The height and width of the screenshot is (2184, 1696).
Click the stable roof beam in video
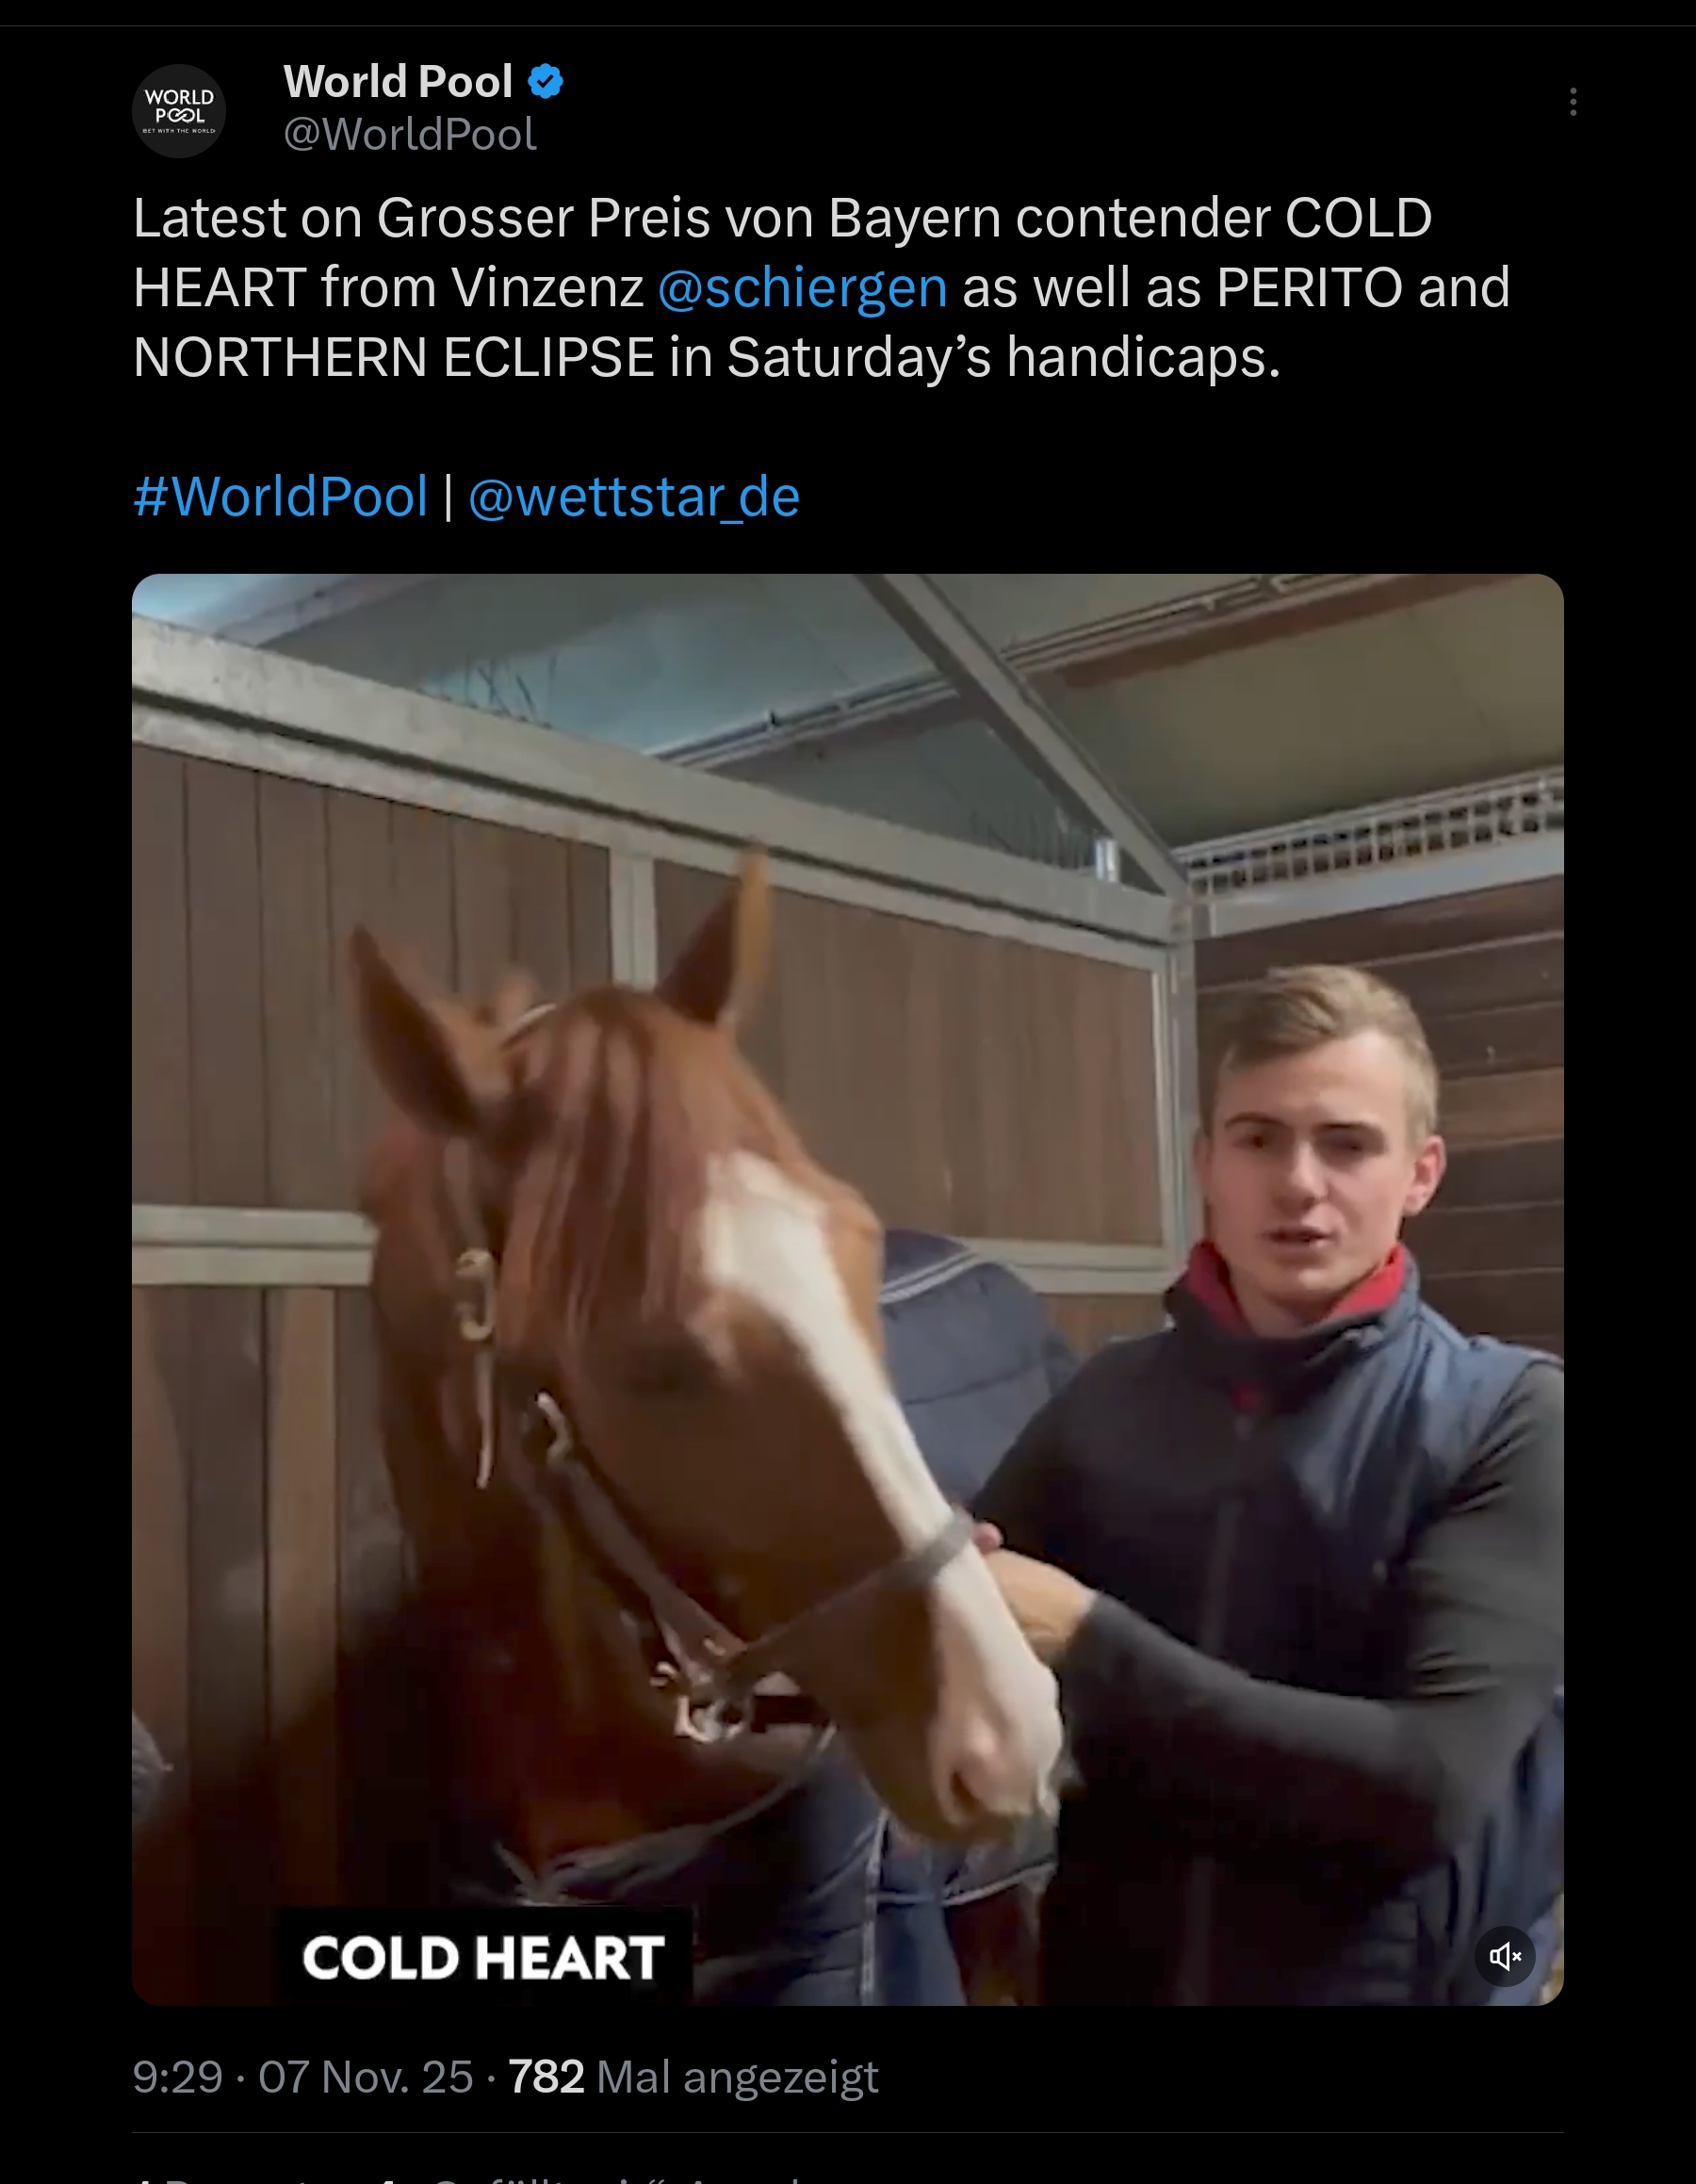click(1020, 730)
